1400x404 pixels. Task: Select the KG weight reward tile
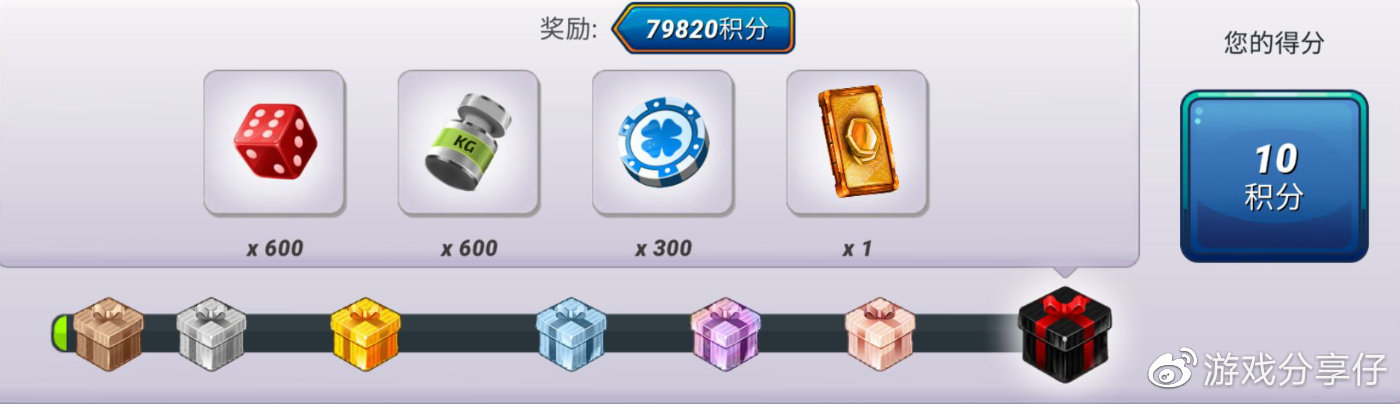coord(468,143)
